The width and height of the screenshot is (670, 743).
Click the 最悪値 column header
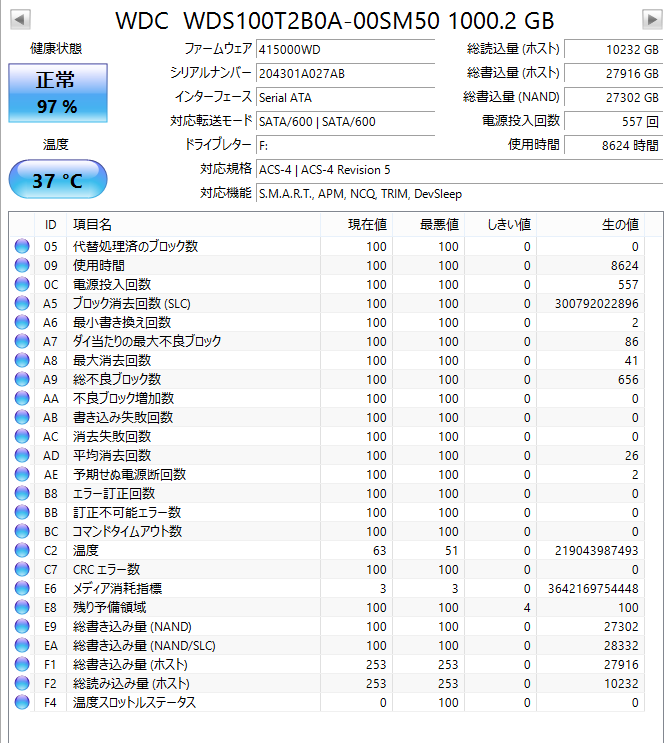pos(428,225)
